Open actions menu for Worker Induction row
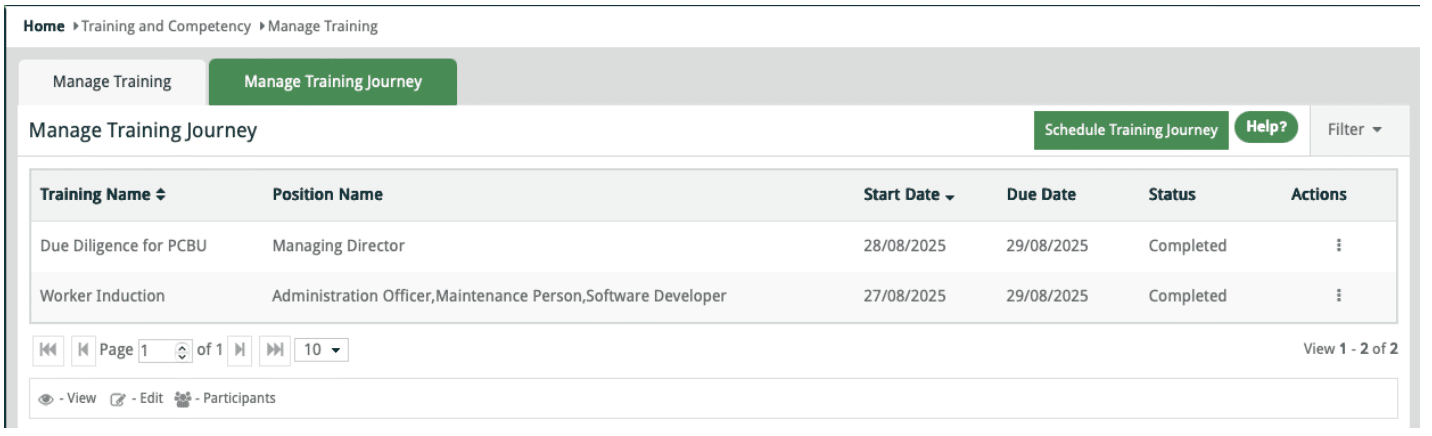The height and width of the screenshot is (436, 1432). [x=1338, y=296]
